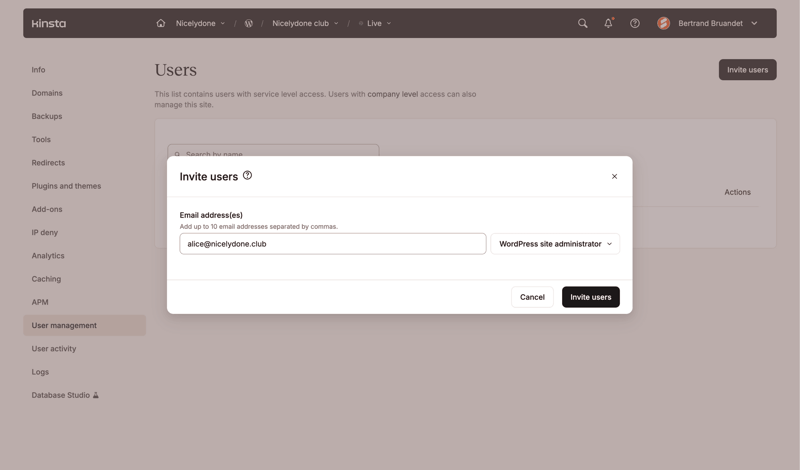Click Bertrand Bruandet avatar
This screenshot has height=470, width=800.
(x=663, y=23)
